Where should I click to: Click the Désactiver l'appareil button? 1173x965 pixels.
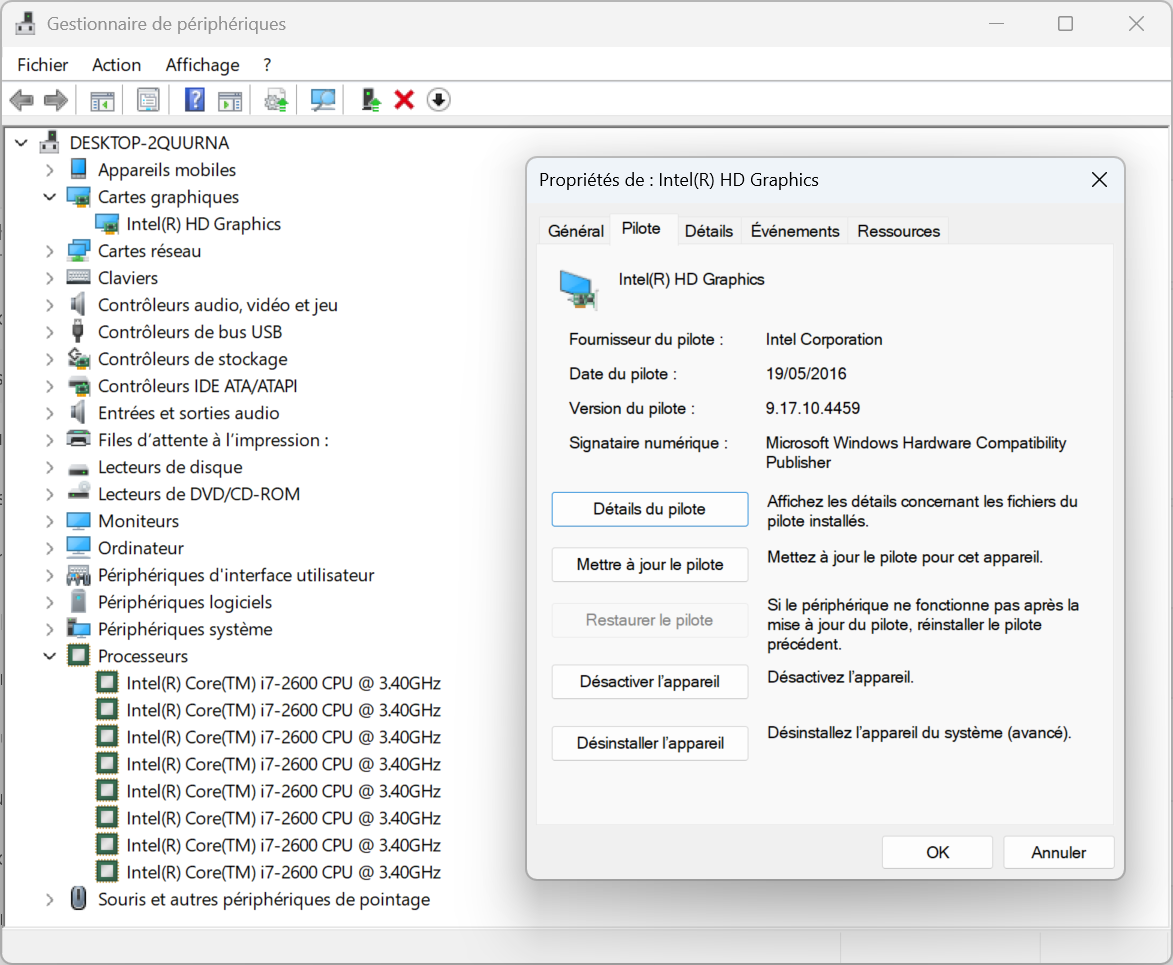click(649, 681)
